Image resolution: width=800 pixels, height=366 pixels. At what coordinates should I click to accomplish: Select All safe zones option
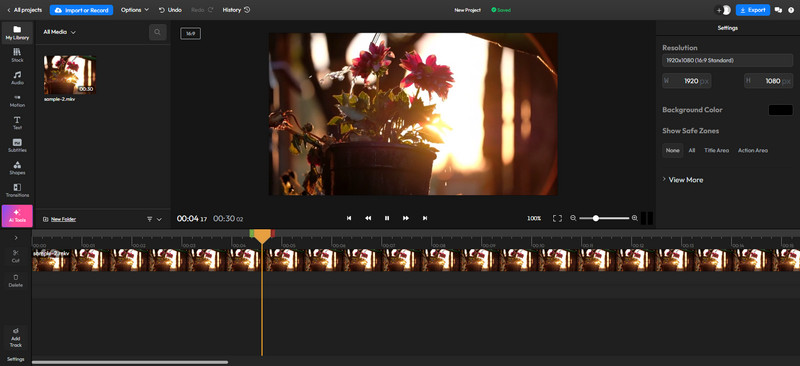coord(691,151)
